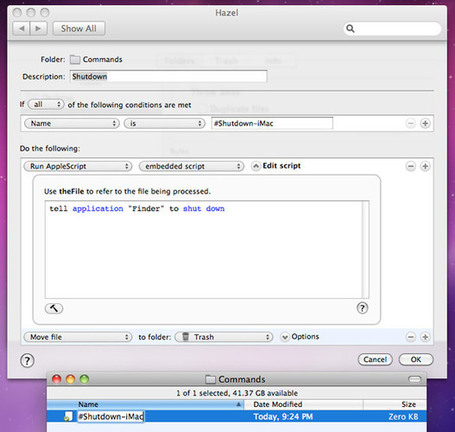Click the '1 of 1 selected, 41.37 GB available' status

pos(237,393)
